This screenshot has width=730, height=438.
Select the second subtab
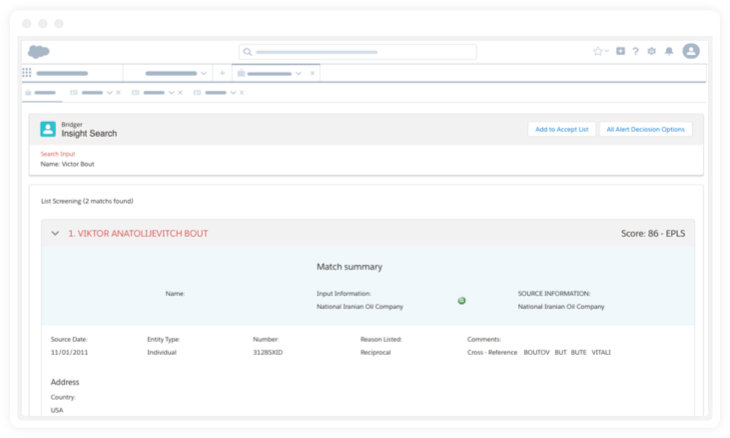[x=87, y=93]
